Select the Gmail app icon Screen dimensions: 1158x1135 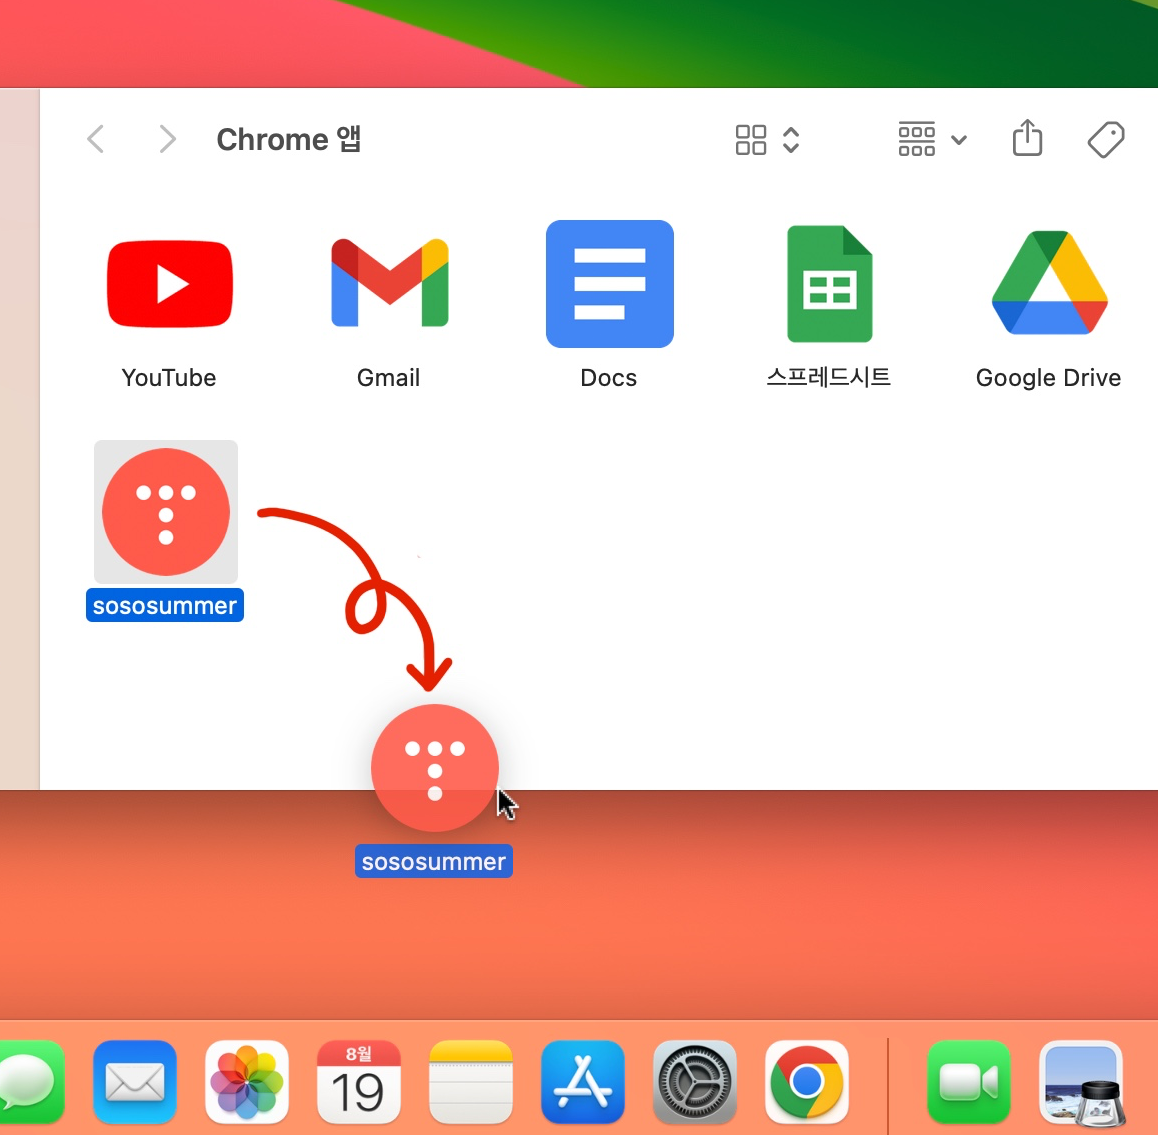pos(389,283)
